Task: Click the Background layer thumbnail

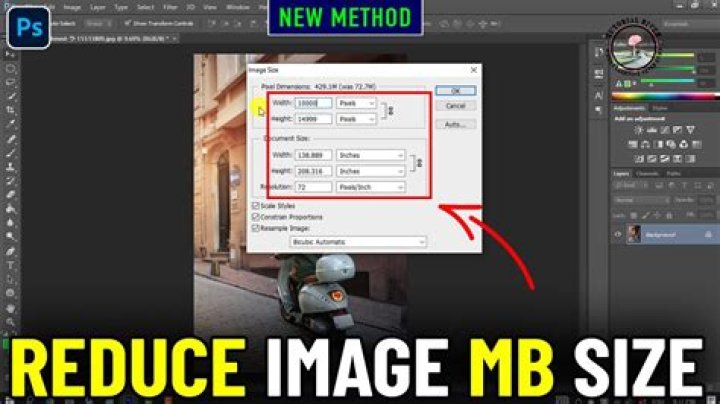Action: tap(632, 234)
